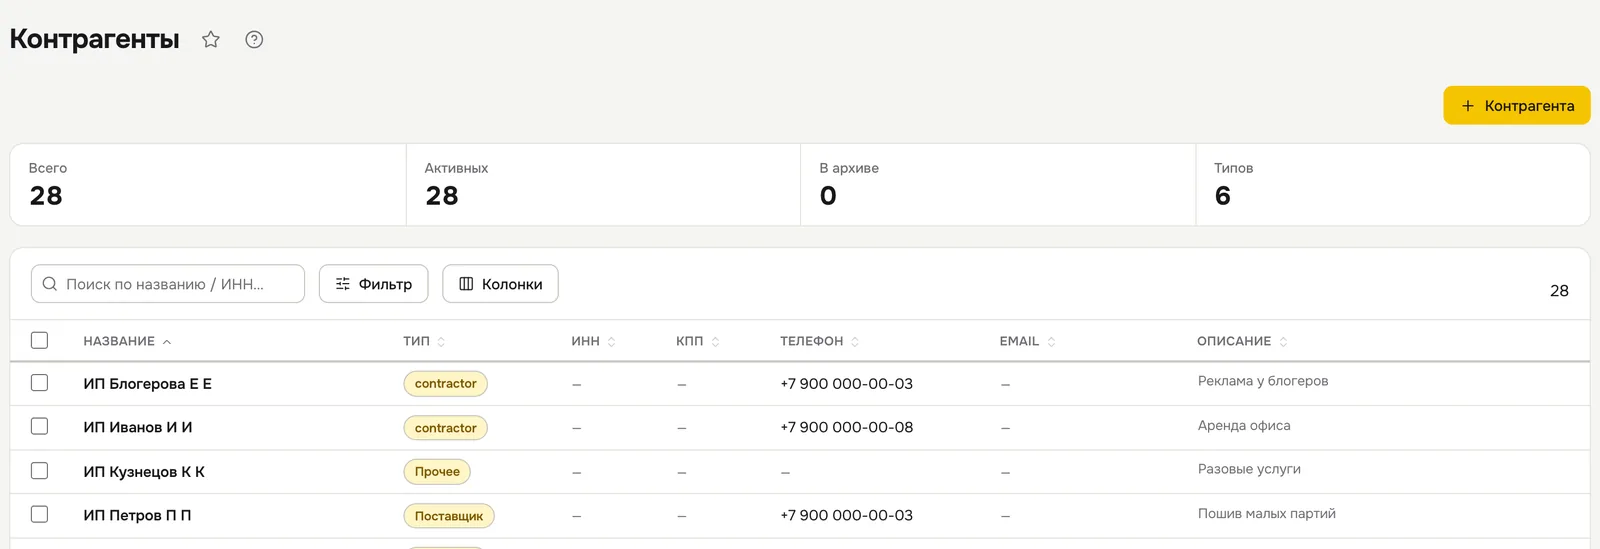Open the В архиве 0 summary card
This screenshot has height=549, width=1600.
pos(998,185)
